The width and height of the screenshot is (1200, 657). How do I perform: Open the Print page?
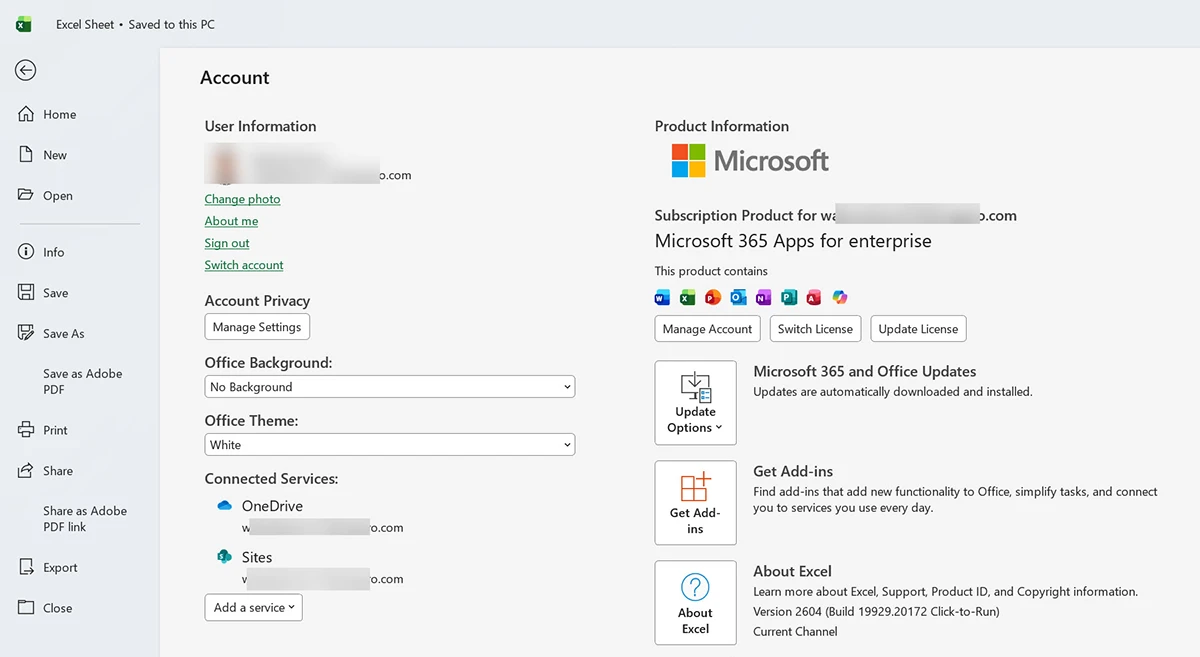[x=56, y=430]
